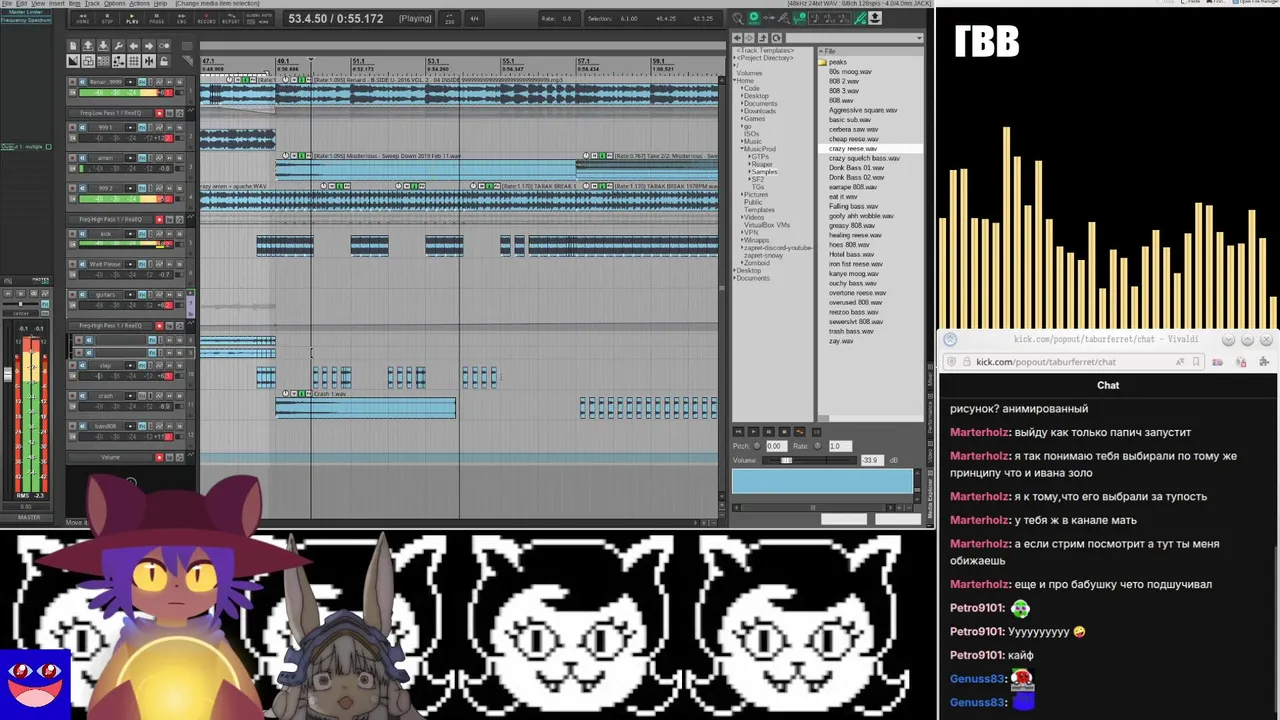The image size is (1280, 720).
Task: Click the Frequency Spectrum item top-left
Action: point(27,20)
